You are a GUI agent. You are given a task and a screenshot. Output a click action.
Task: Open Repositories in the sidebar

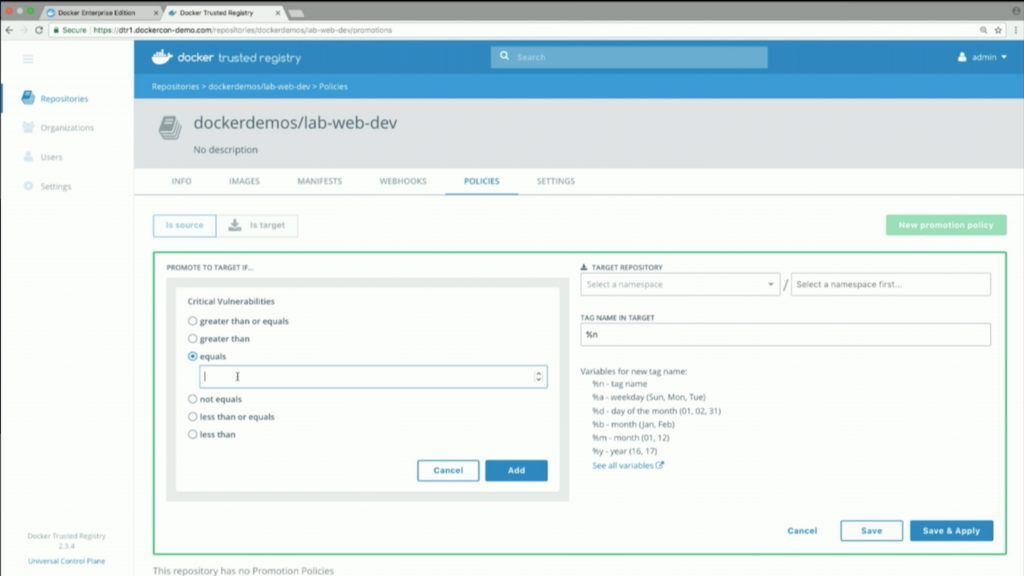click(x=64, y=99)
